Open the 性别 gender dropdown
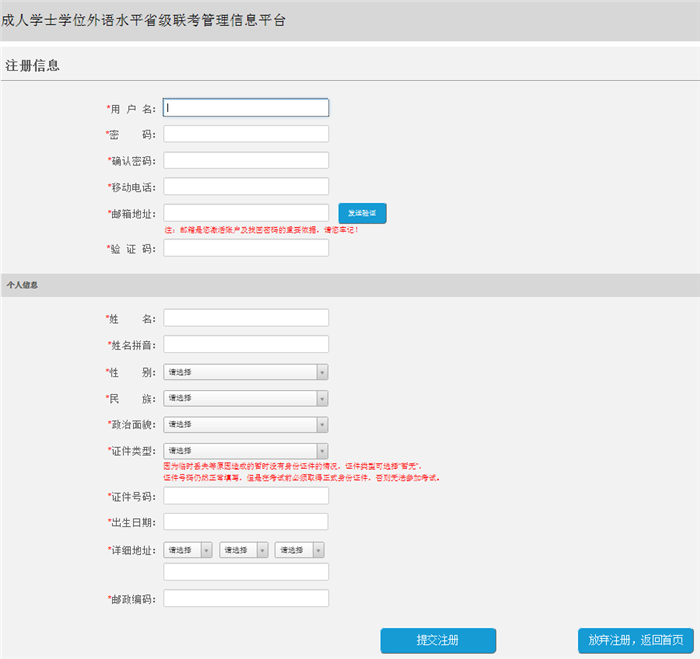Image resolution: width=700 pixels, height=659 pixels. pyautogui.click(x=246, y=372)
